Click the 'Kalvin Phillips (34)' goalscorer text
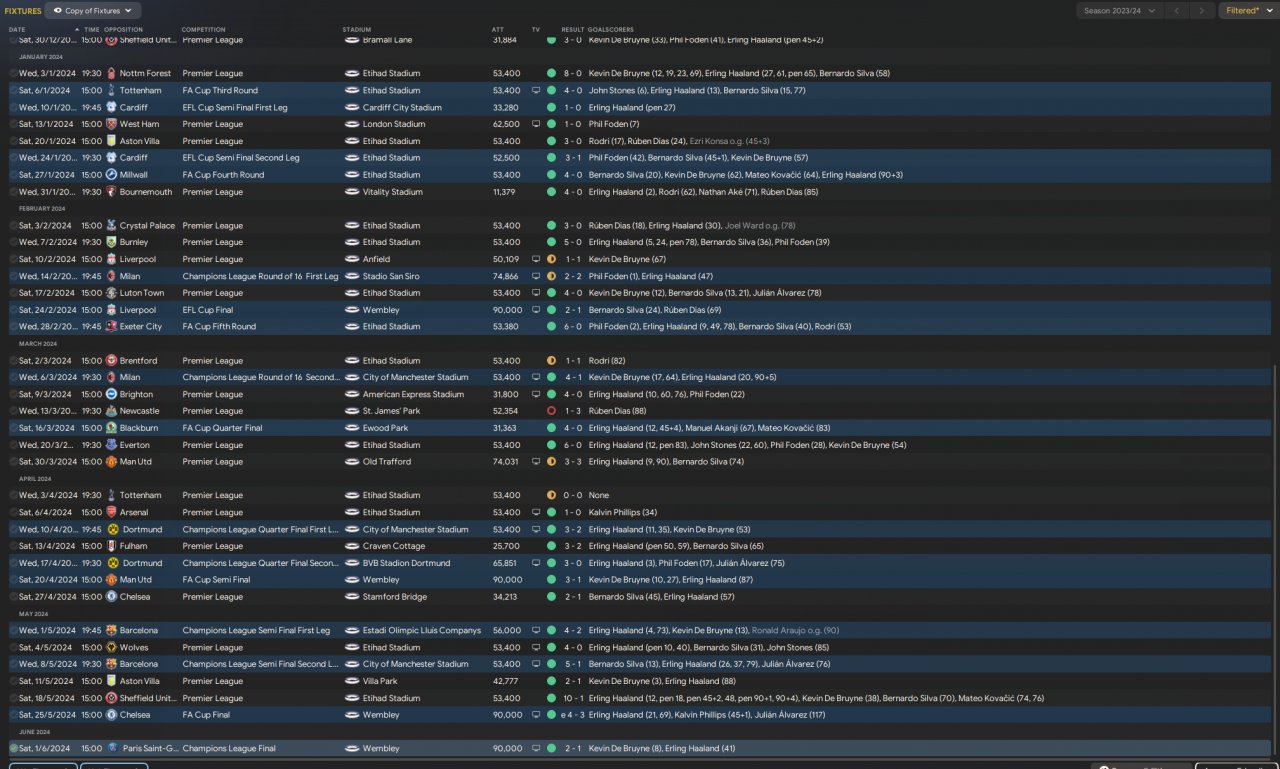This screenshot has height=769, width=1280. coord(623,512)
